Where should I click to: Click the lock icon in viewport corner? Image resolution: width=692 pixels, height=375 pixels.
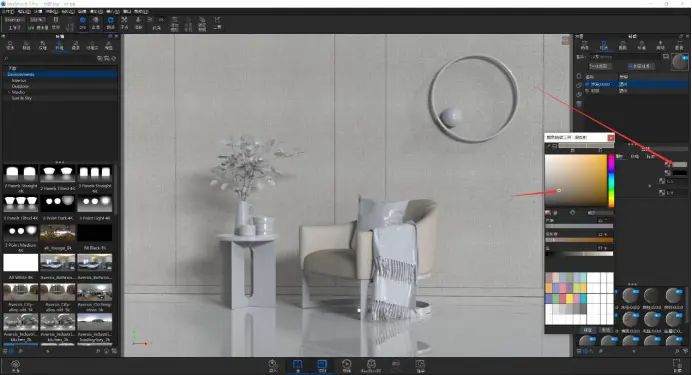565,41
